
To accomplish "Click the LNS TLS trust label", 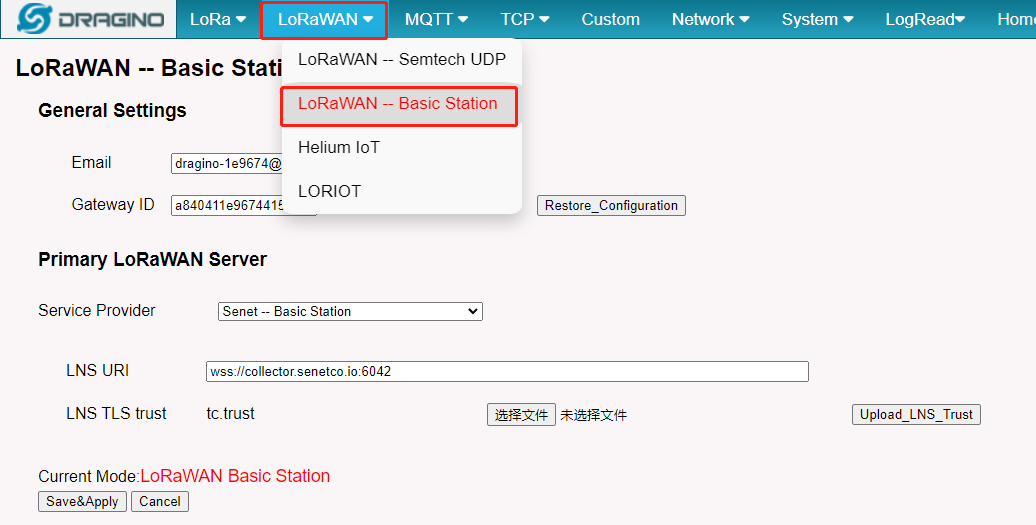I will 116,413.
